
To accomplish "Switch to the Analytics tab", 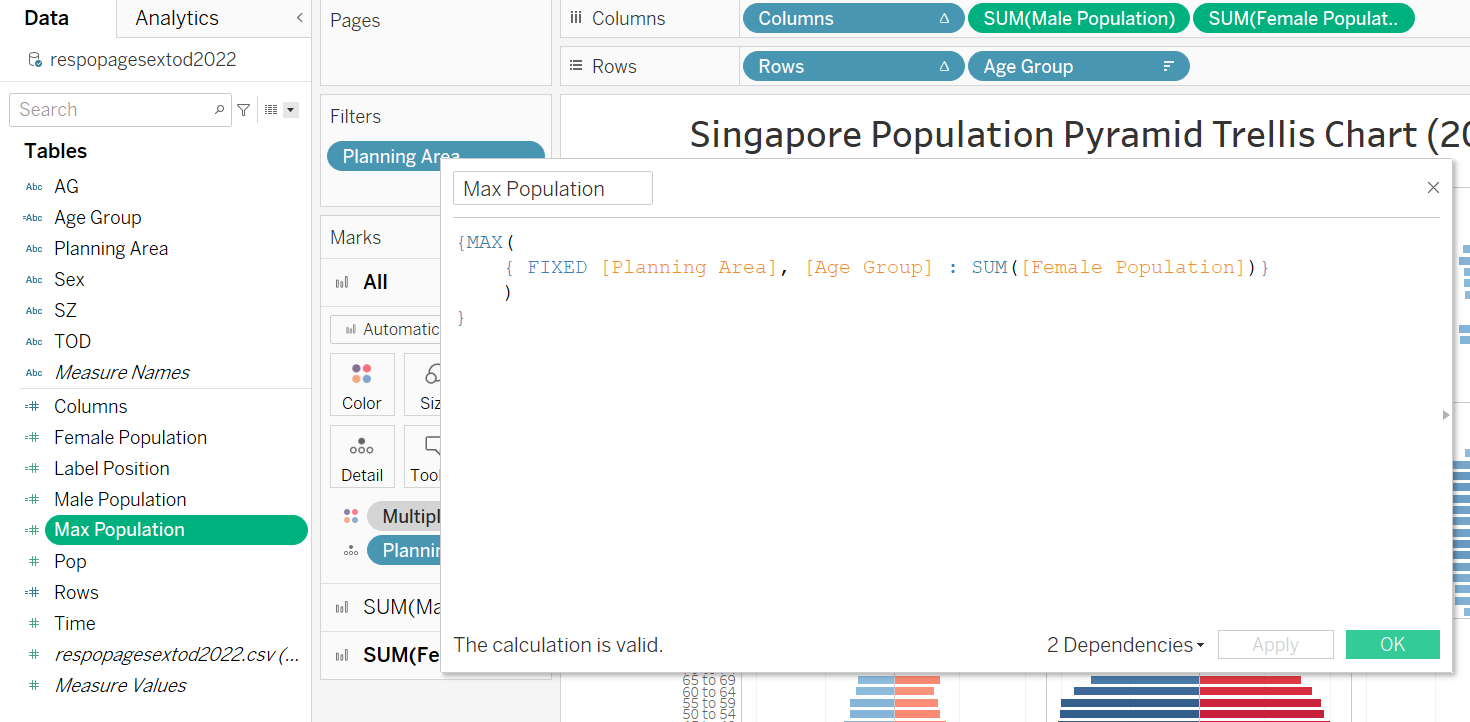I will coord(177,18).
